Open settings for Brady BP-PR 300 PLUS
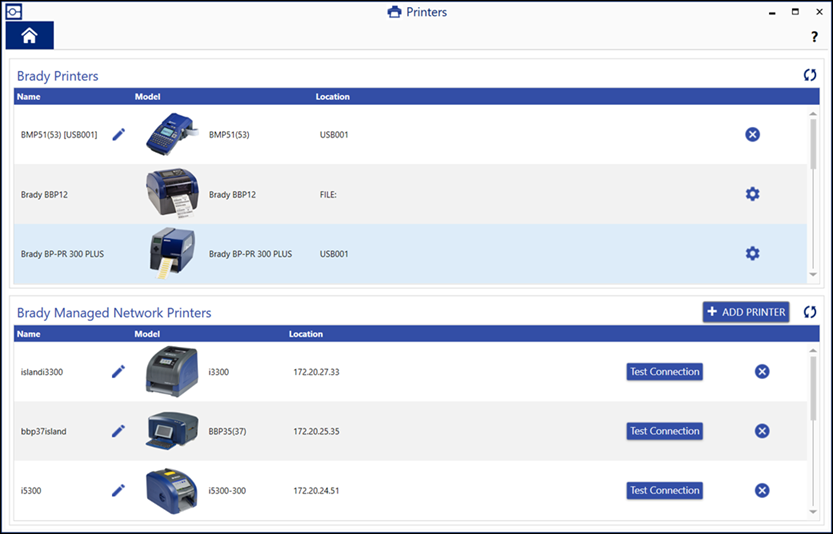 752,254
